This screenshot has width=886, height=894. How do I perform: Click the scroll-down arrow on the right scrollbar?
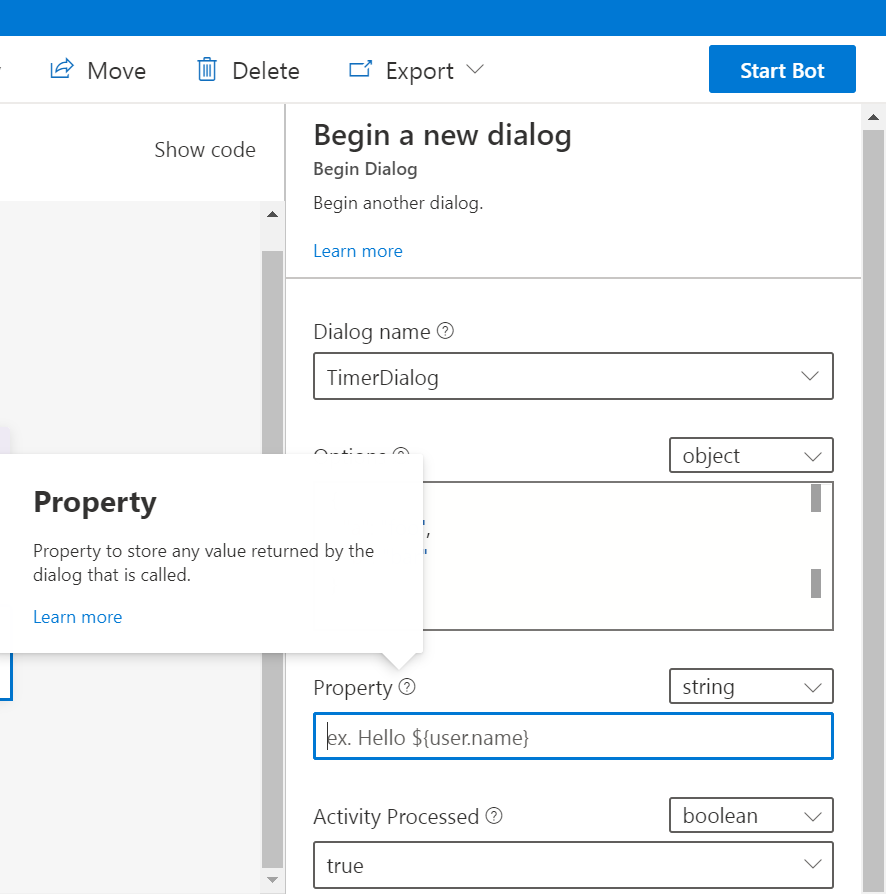pos(271,878)
